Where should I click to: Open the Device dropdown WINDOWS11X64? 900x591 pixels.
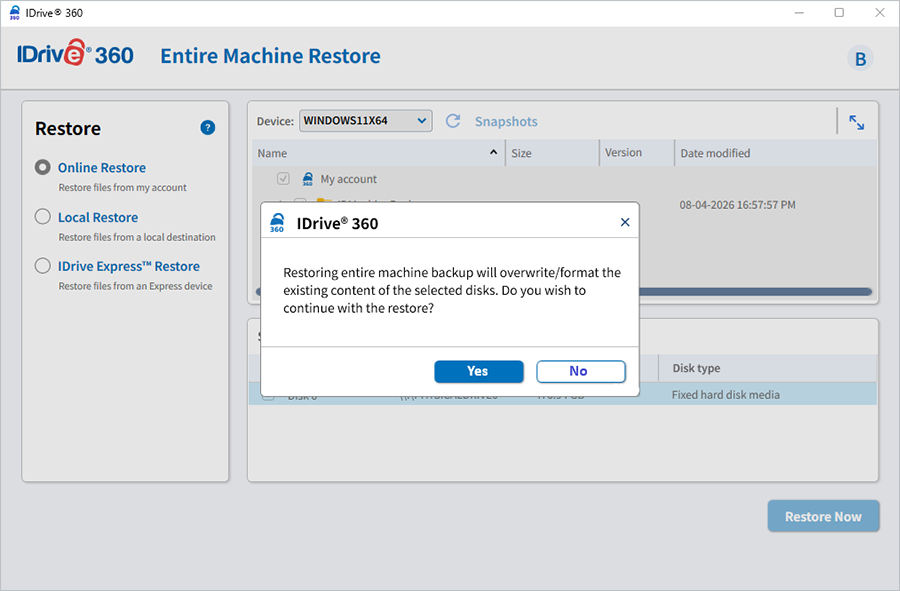pos(366,120)
